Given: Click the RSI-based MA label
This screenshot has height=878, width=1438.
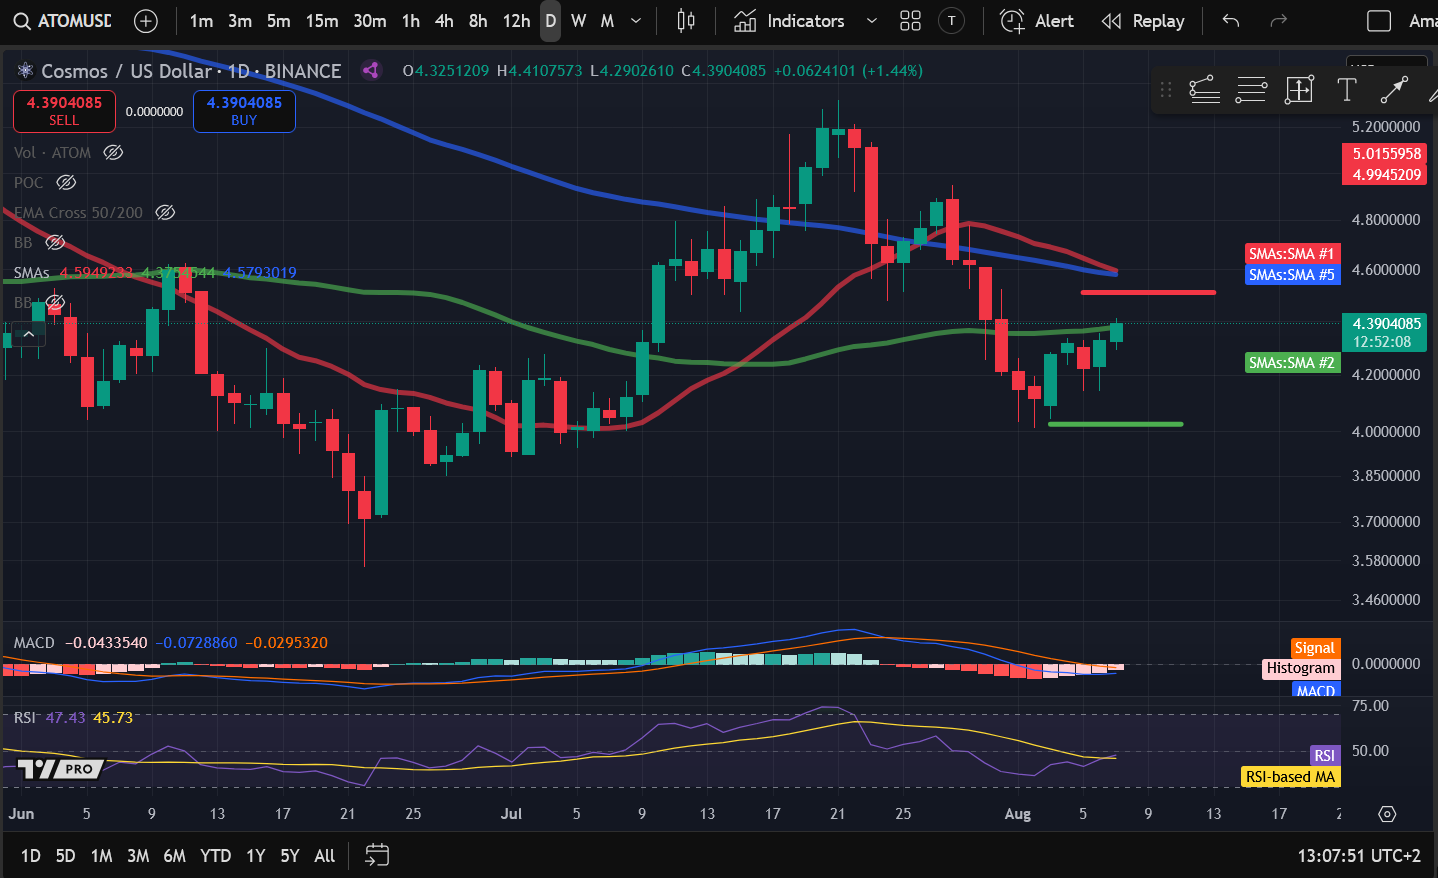Looking at the screenshot, I should tap(1290, 776).
